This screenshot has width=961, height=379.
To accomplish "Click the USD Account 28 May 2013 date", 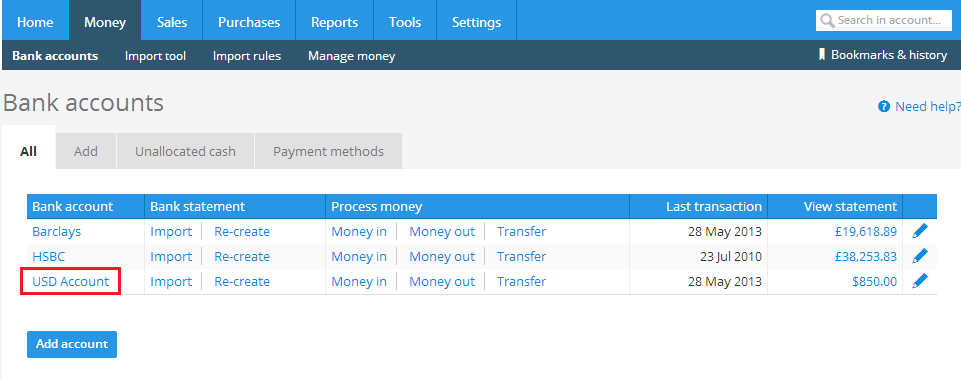I will point(725,281).
